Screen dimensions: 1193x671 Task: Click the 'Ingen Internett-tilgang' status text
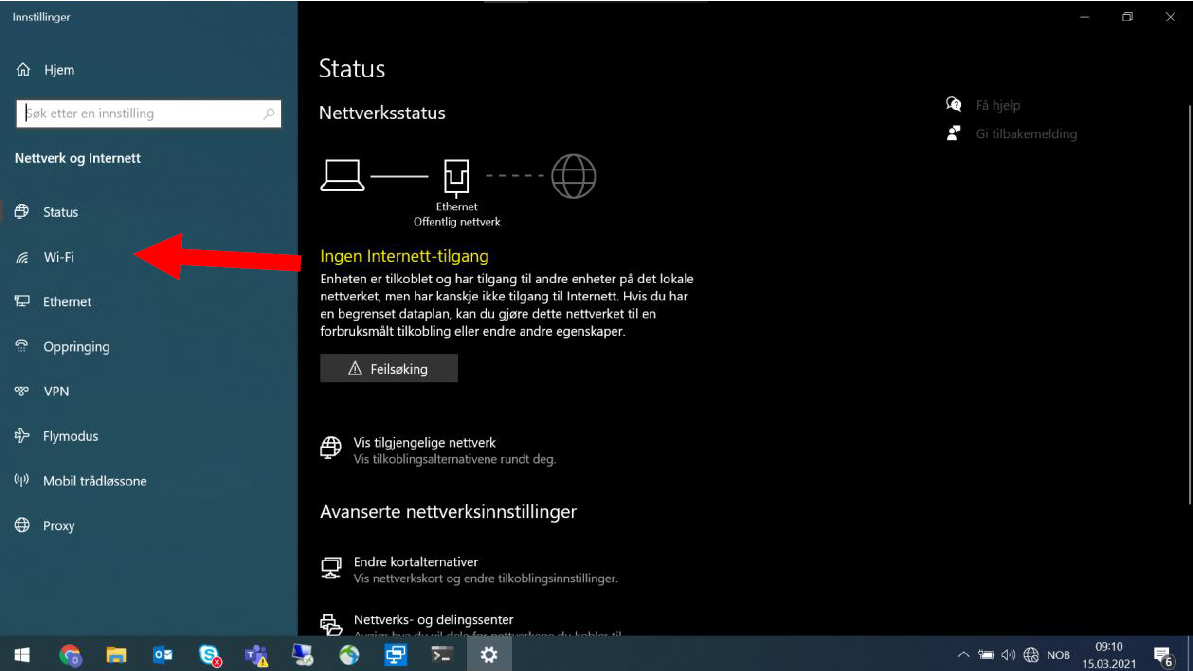click(x=404, y=256)
